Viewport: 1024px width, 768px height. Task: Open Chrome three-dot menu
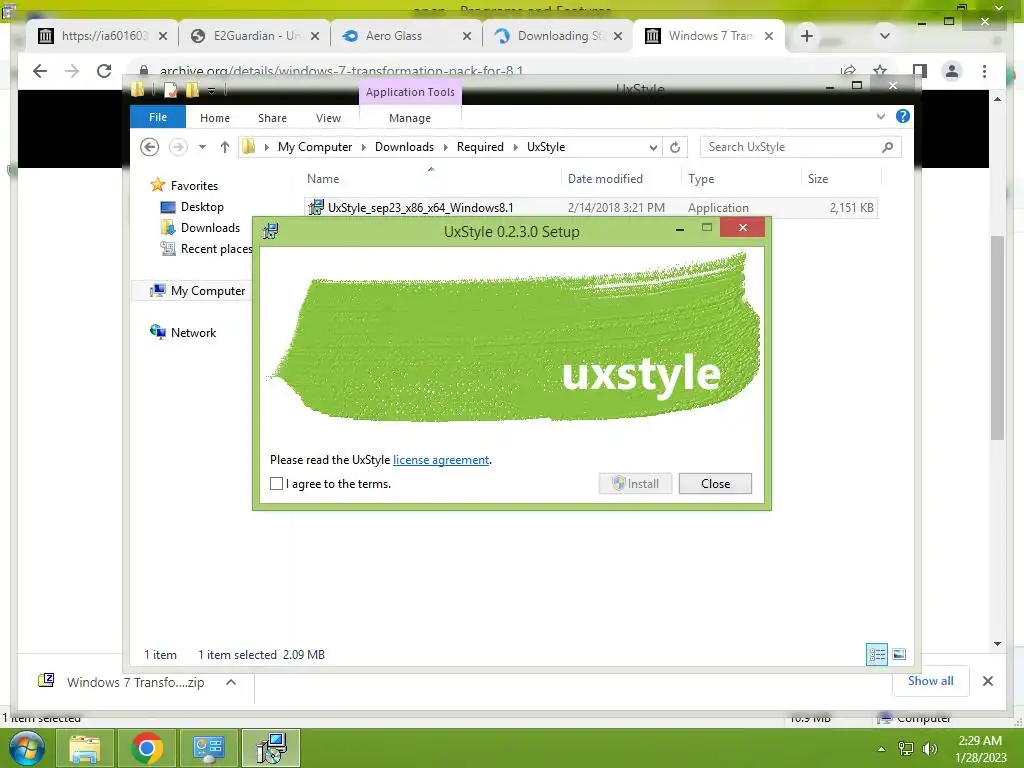pos(984,71)
